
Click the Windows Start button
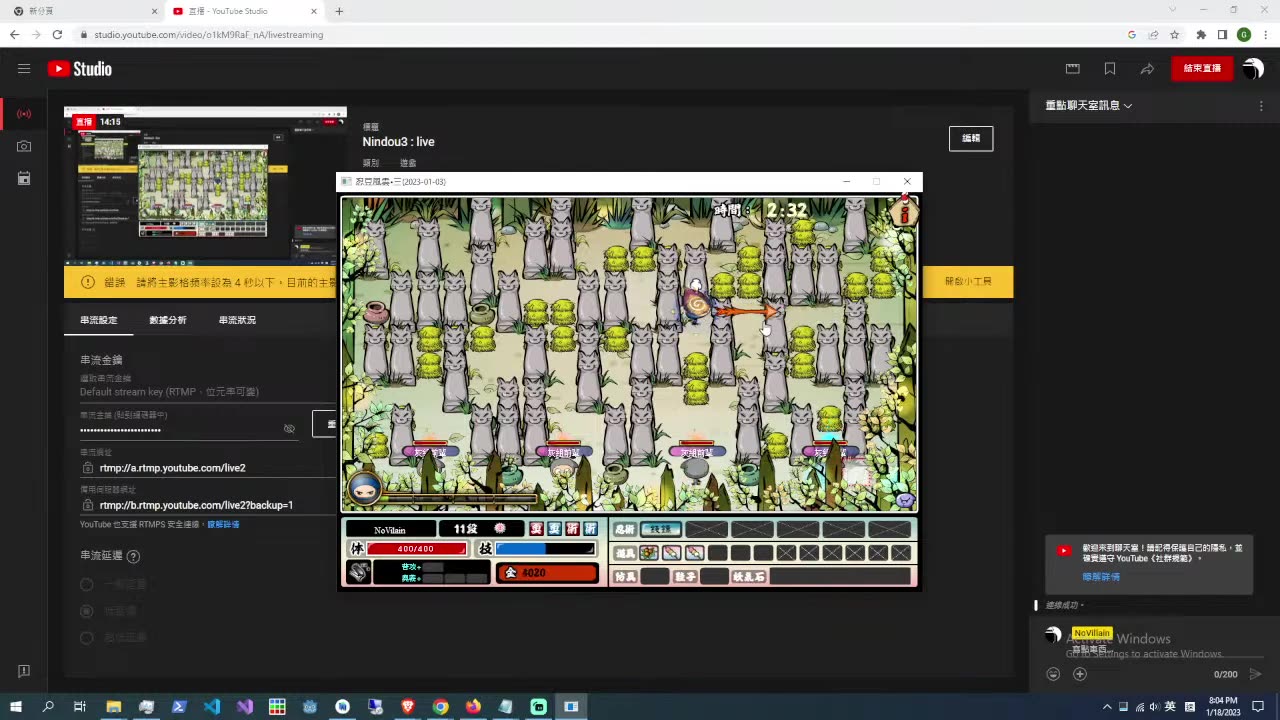[16, 706]
